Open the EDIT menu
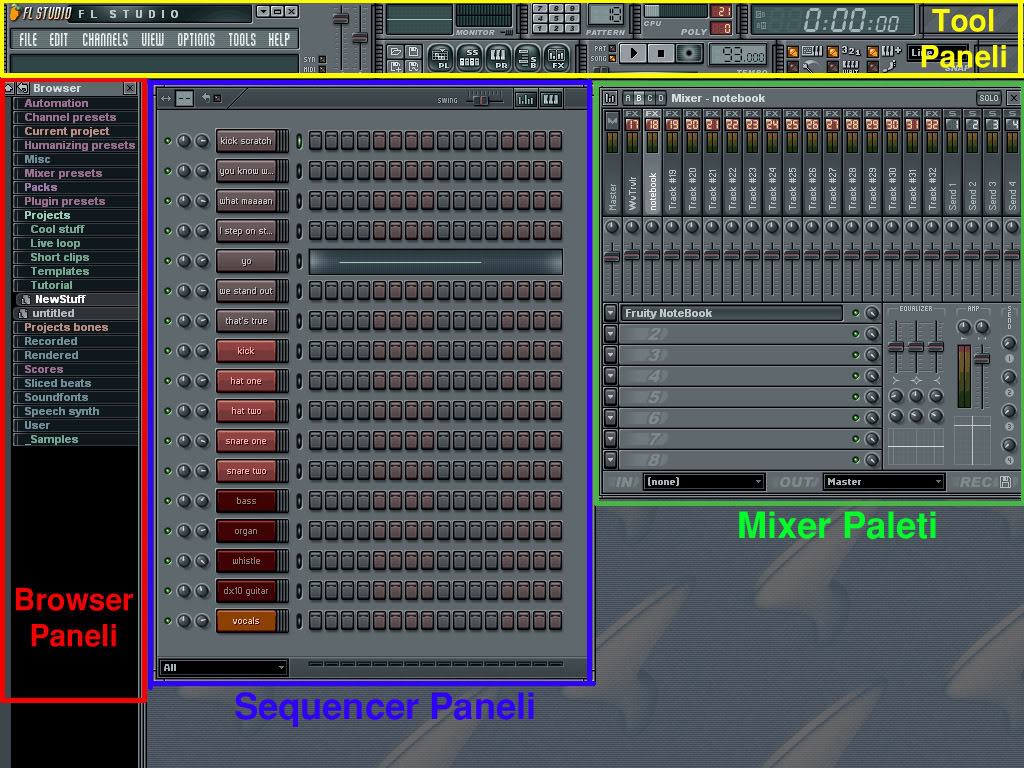 point(59,40)
